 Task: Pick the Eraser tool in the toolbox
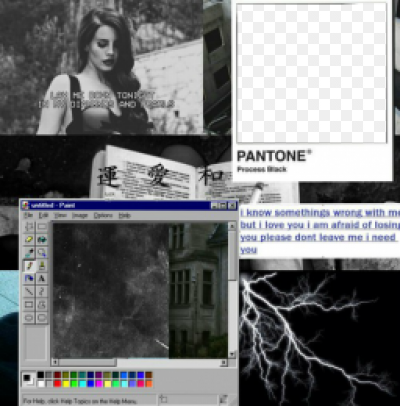point(29,240)
